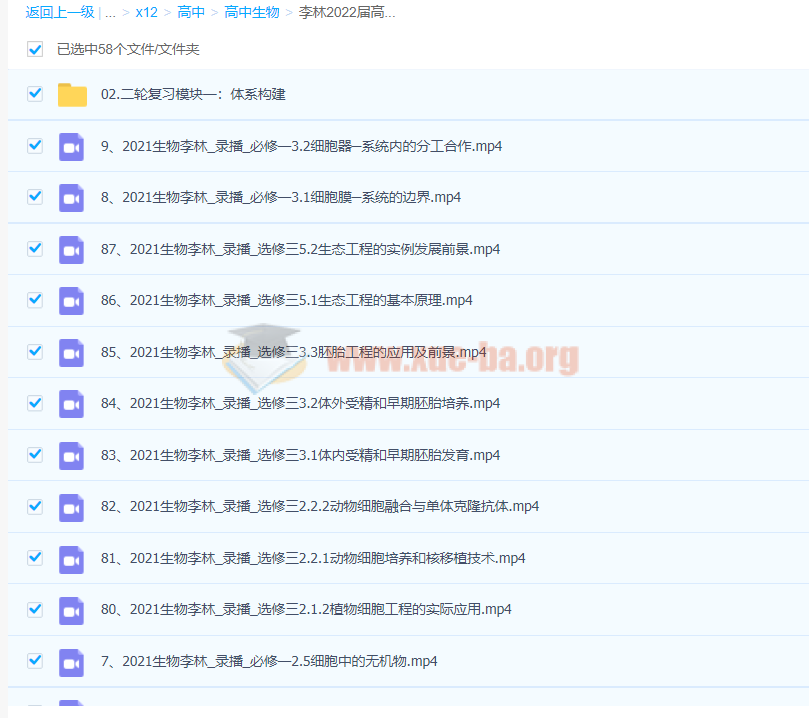
Task: Open the x12 breadcrumb link
Action: click(146, 12)
